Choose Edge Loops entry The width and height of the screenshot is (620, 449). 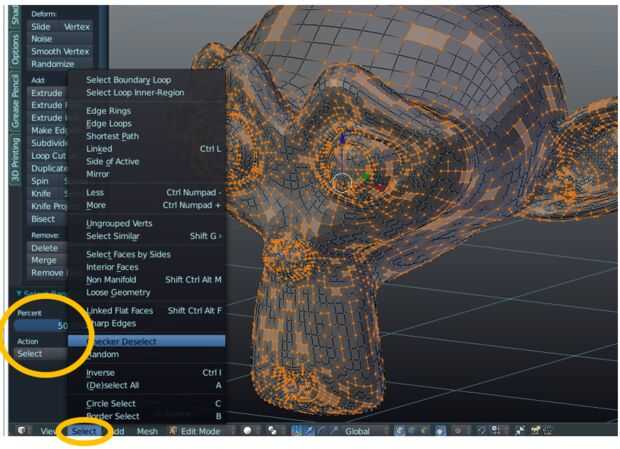tap(146, 123)
